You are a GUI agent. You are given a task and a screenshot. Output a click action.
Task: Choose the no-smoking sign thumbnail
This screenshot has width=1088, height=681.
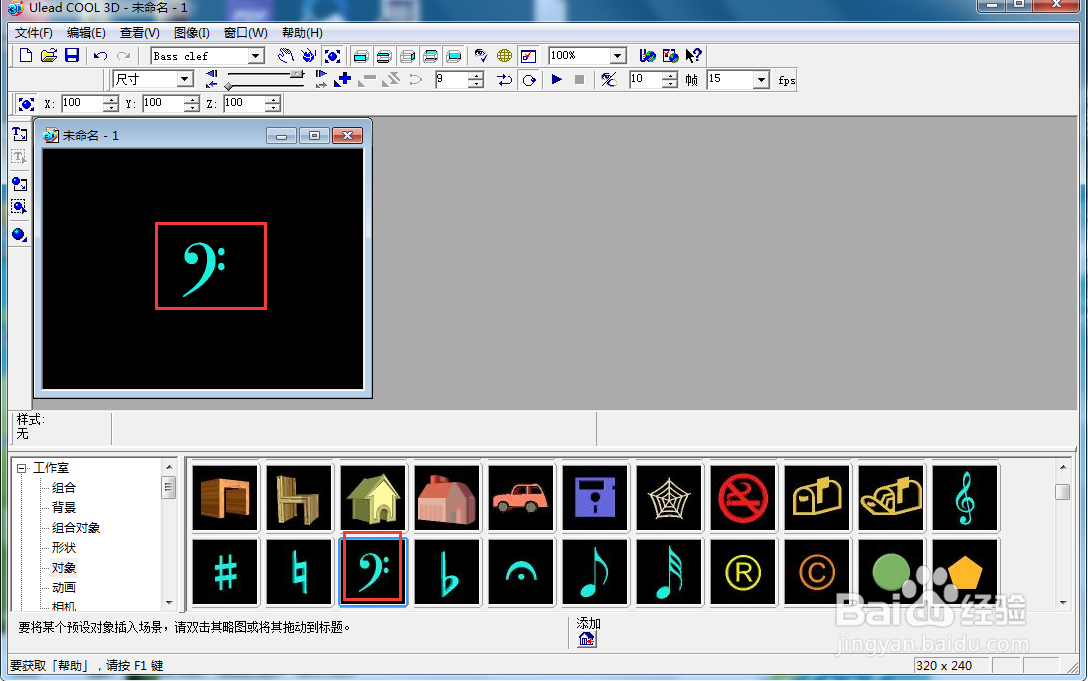click(743, 498)
